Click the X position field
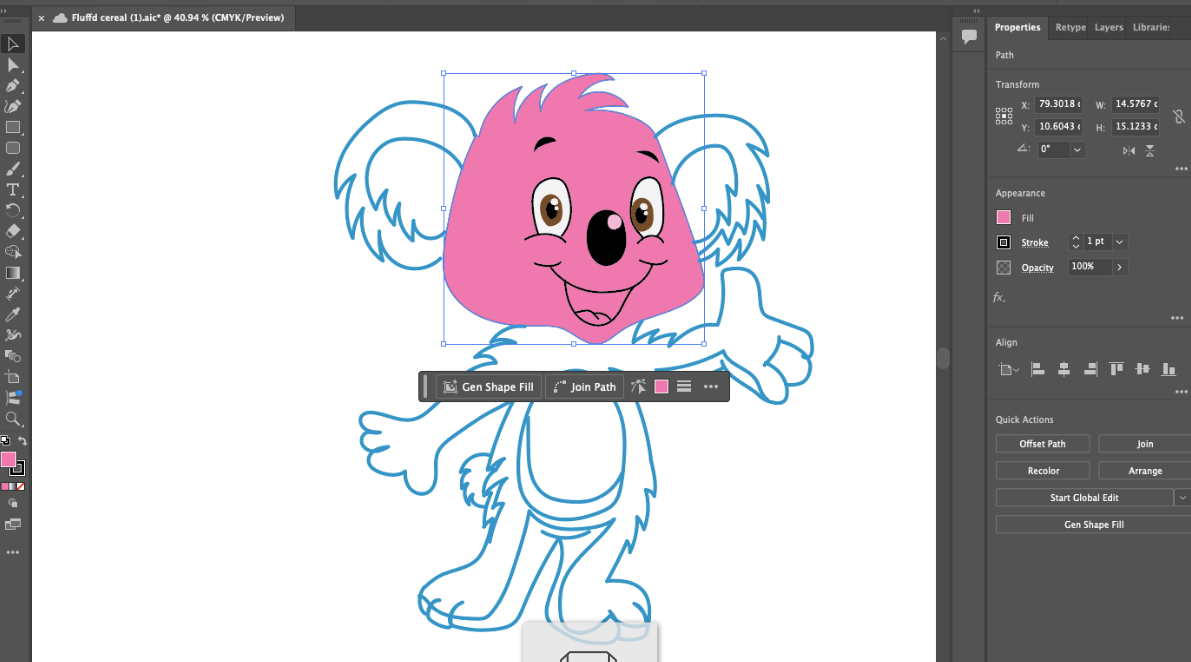The image size is (1191, 662). click(x=1059, y=104)
